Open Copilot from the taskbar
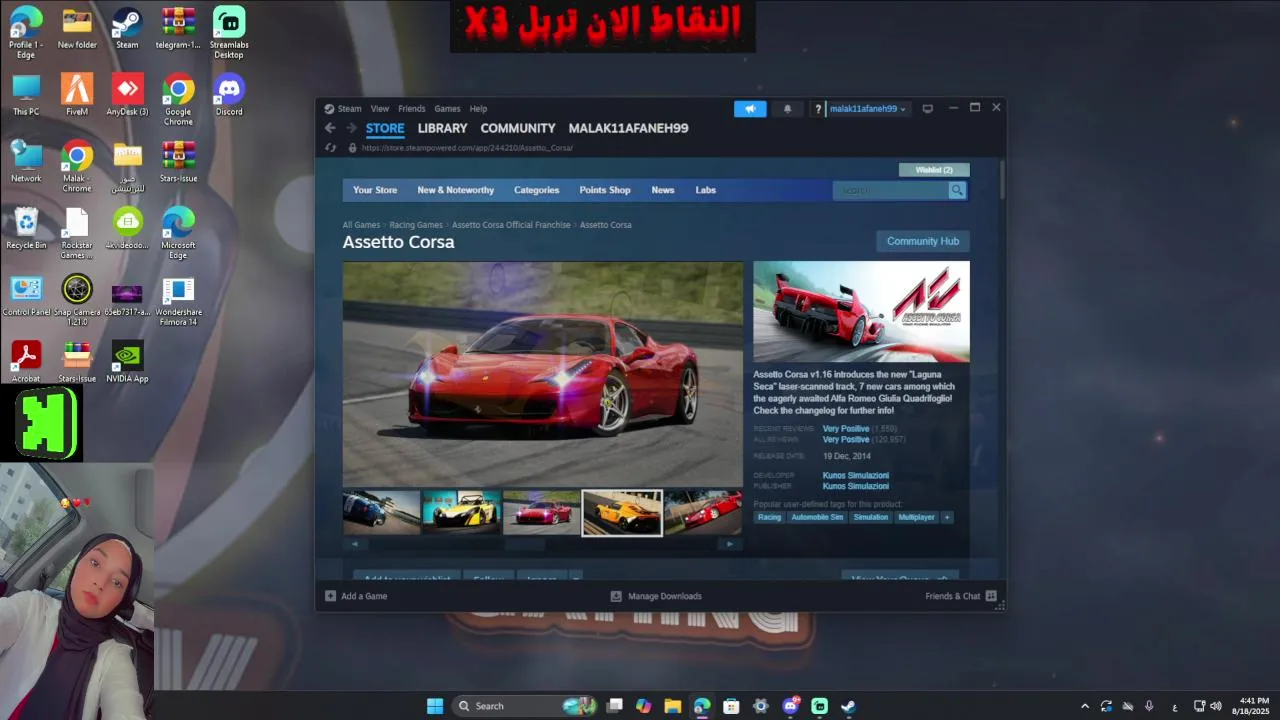The height and width of the screenshot is (720, 1280). tap(643, 706)
